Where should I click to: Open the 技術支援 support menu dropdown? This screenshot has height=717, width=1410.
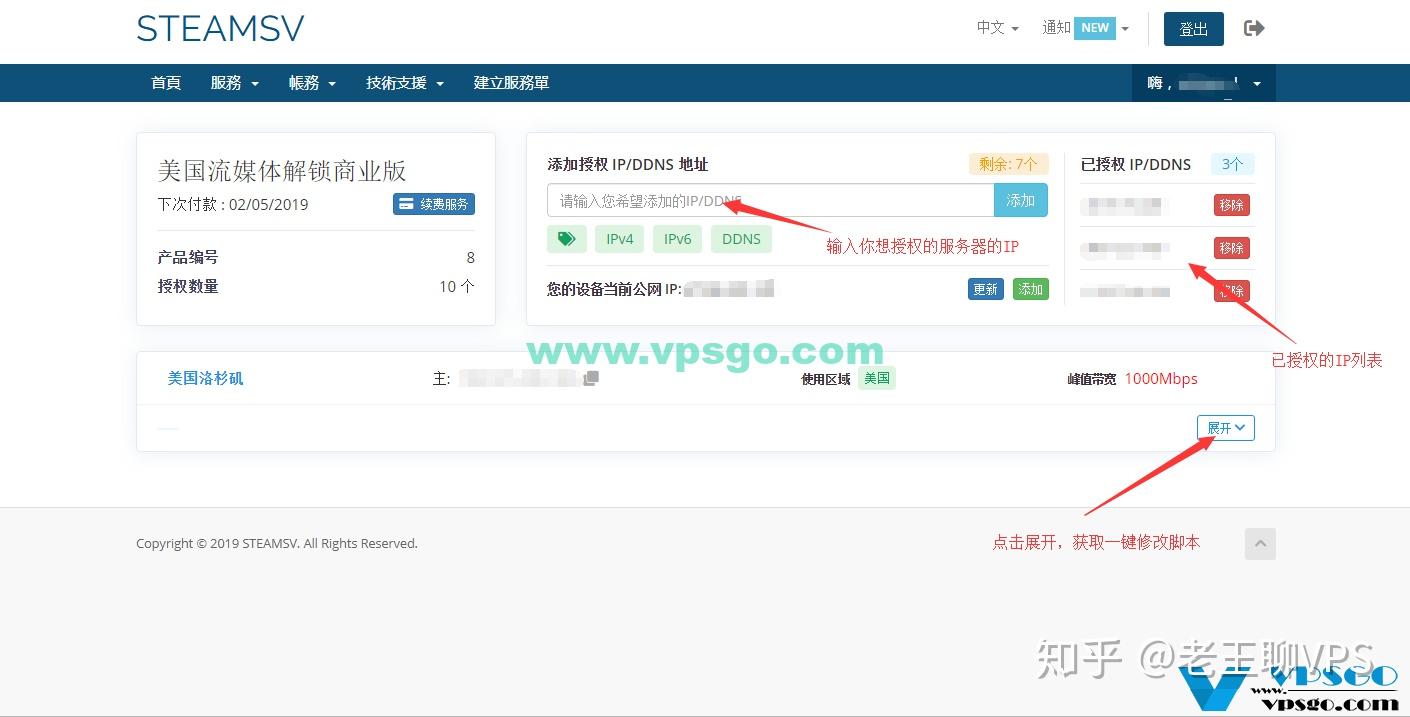(405, 83)
